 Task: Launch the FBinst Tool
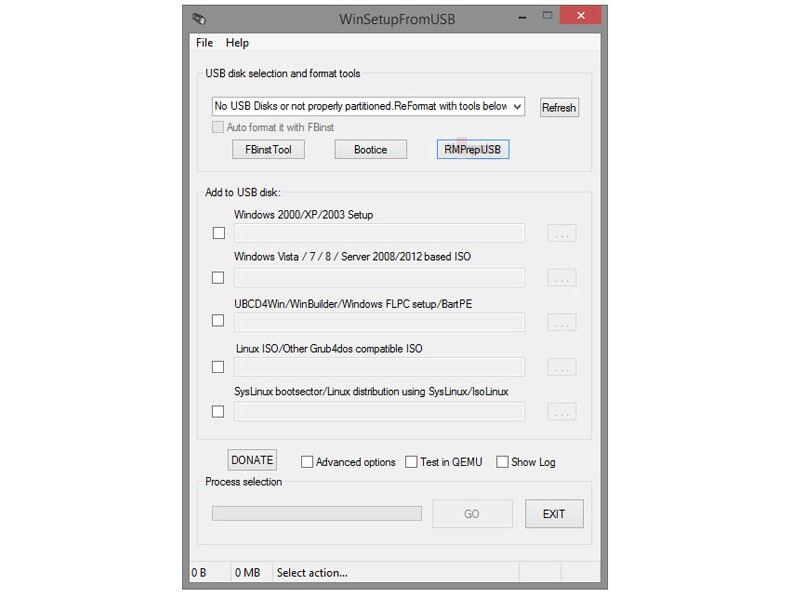coord(268,150)
